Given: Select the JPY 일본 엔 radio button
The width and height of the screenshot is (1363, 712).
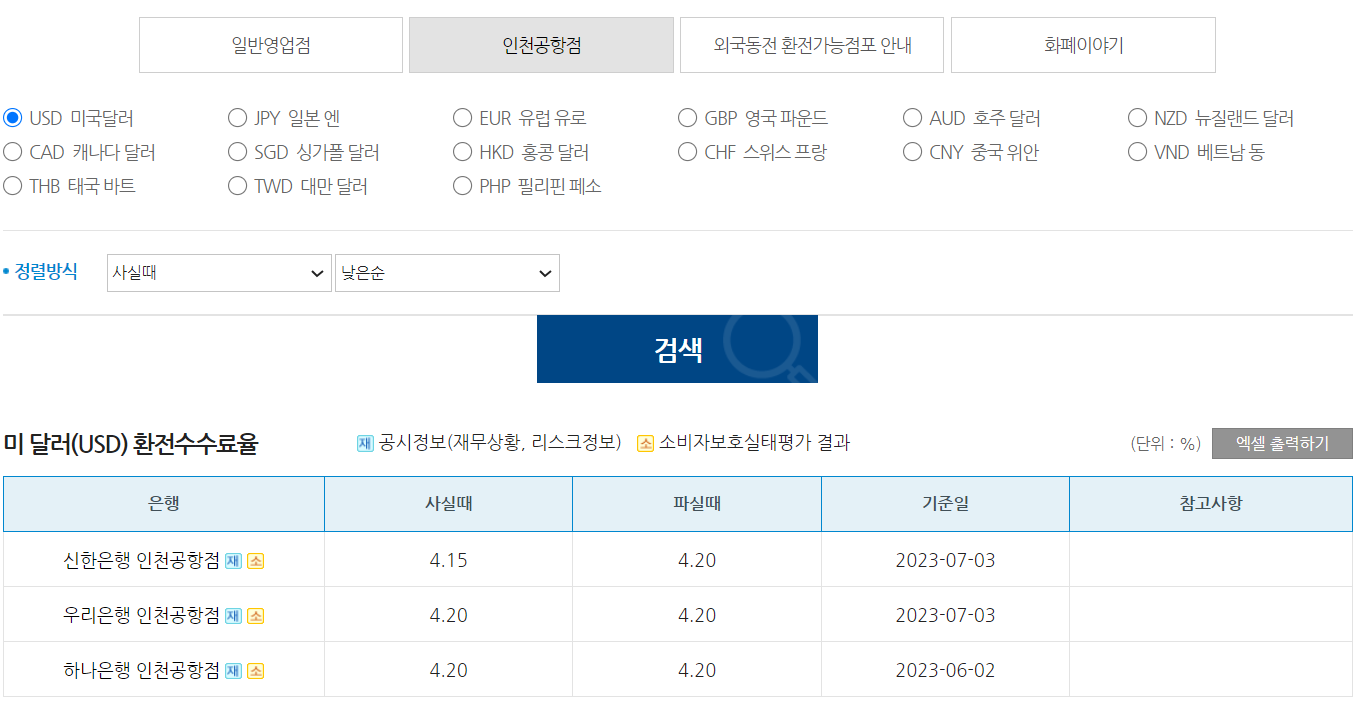Looking at the screenshot, I should [x=237, y=117].
